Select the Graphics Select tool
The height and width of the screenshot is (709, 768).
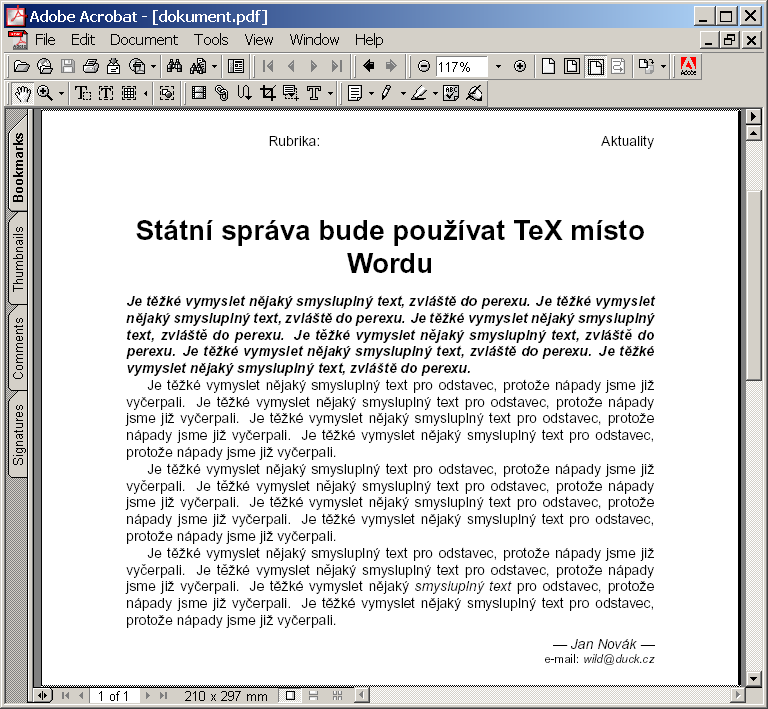click(167, 93)
